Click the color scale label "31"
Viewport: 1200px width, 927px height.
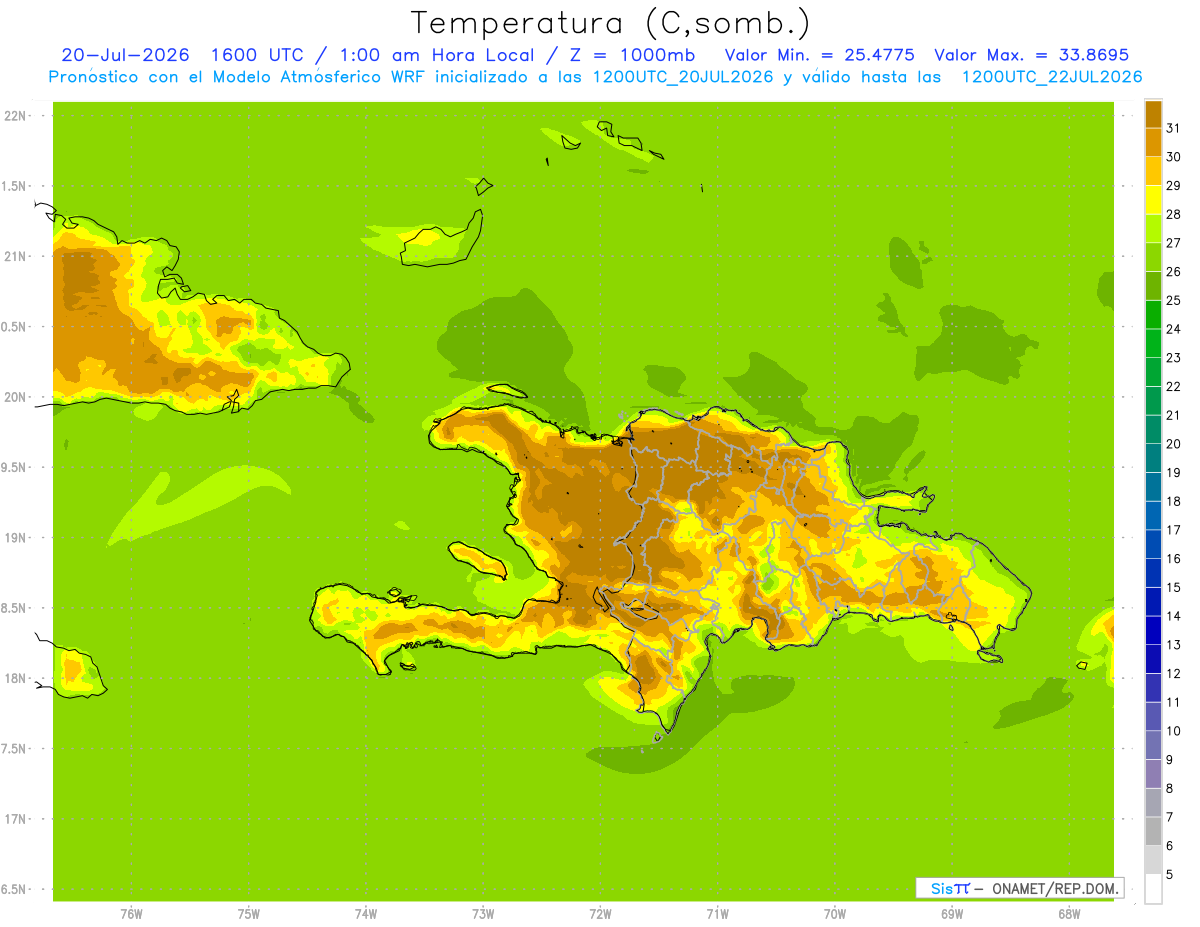click(x=1173, y=128)
